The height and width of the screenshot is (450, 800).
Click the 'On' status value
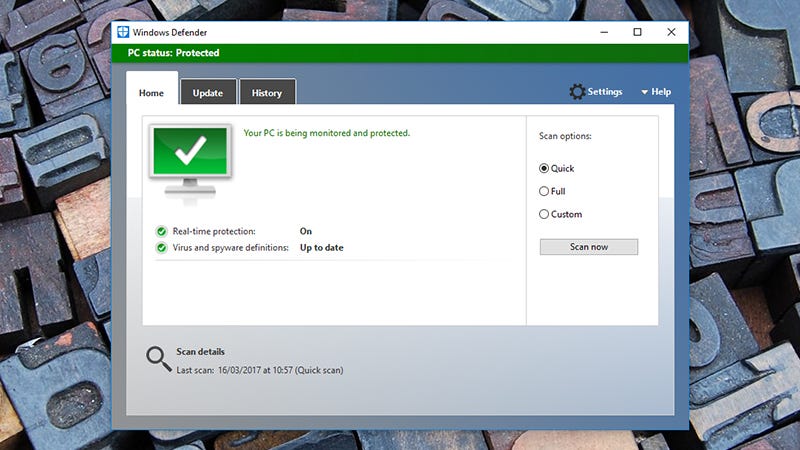[306, 232]
